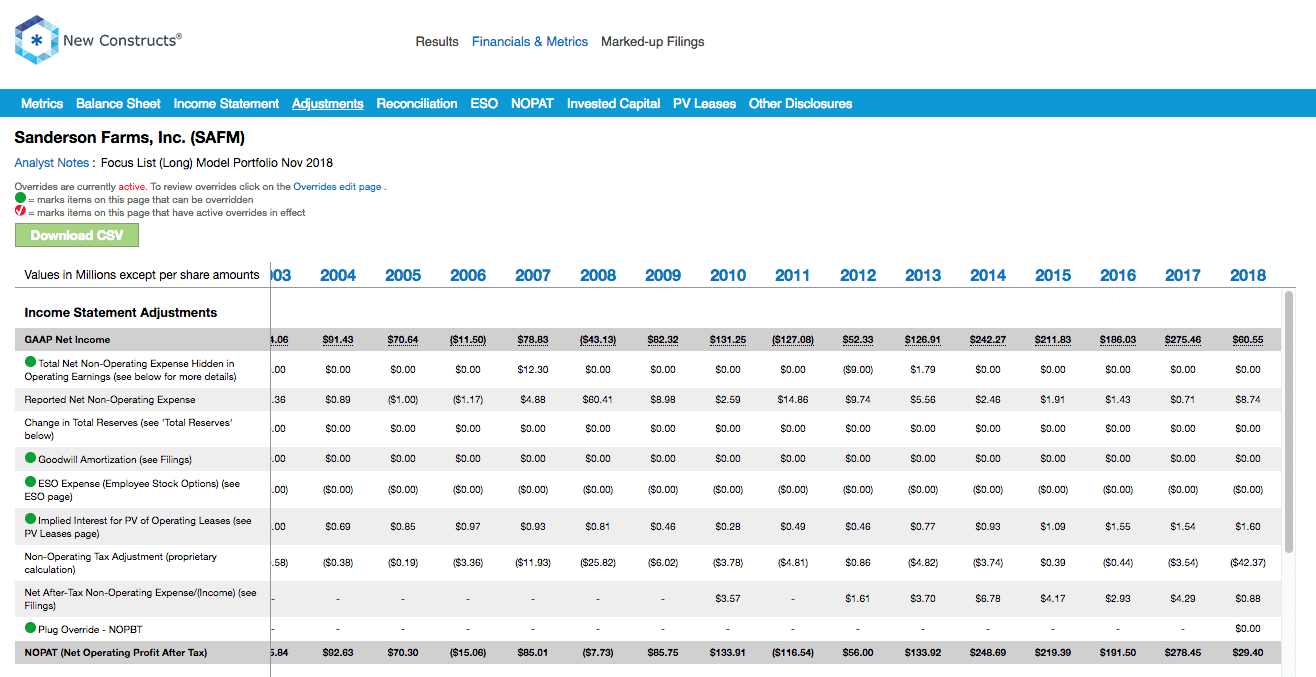Download the CSV file
The image size is (1316, 677).
(77, 235)
